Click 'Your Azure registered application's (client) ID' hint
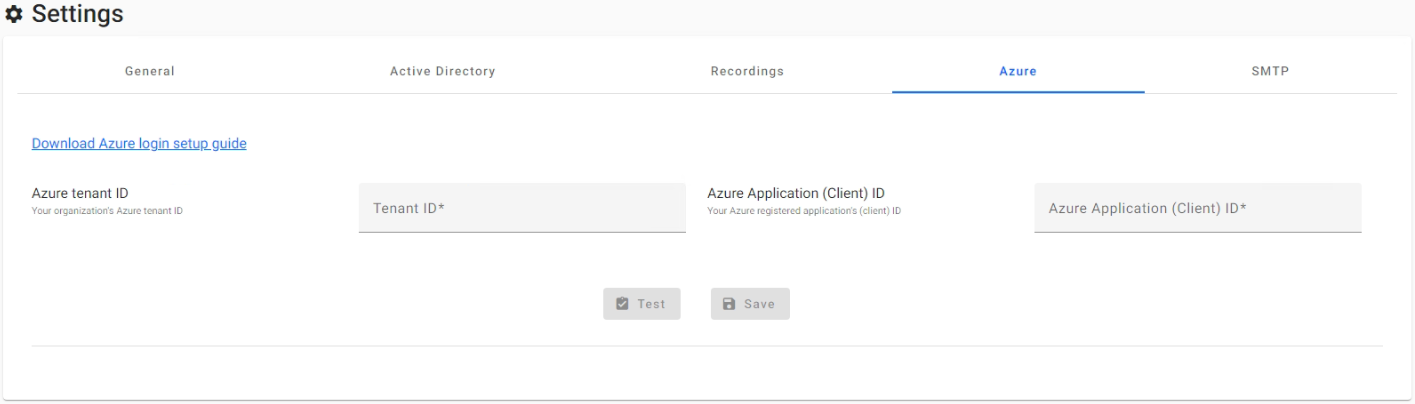 804,210
